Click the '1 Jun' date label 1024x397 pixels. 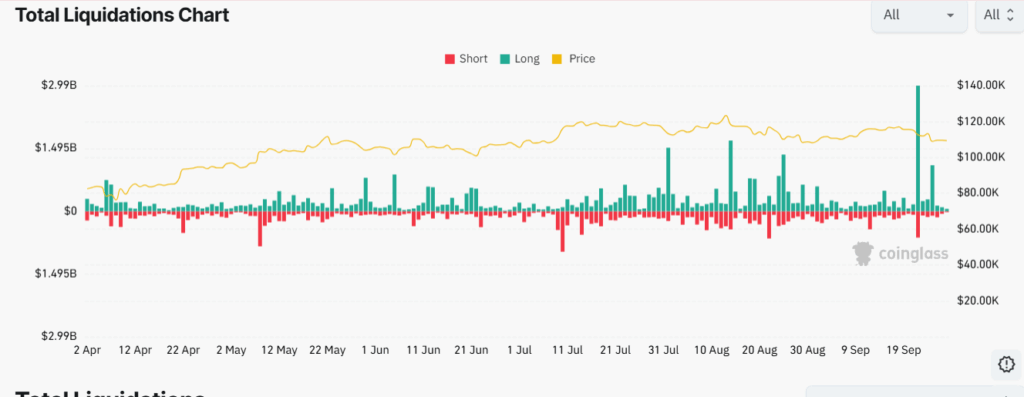pyautogui.click(x=376, y=351)
